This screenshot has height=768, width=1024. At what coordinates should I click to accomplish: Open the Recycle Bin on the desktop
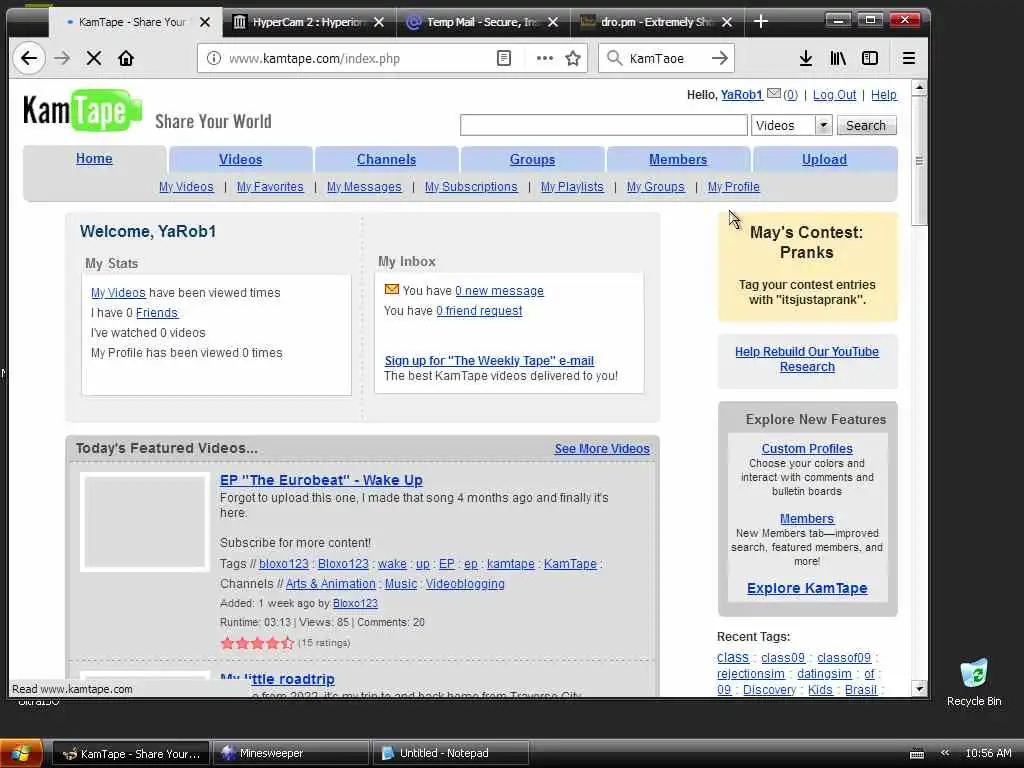click(x=974, y=682)
